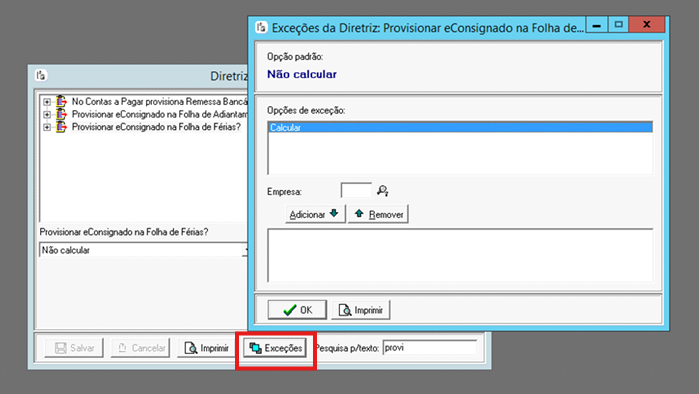The width and height of the screenshot is (699, 394).
Task: Click the 'Pesquisa p/texto' search field
Action: 430,348
